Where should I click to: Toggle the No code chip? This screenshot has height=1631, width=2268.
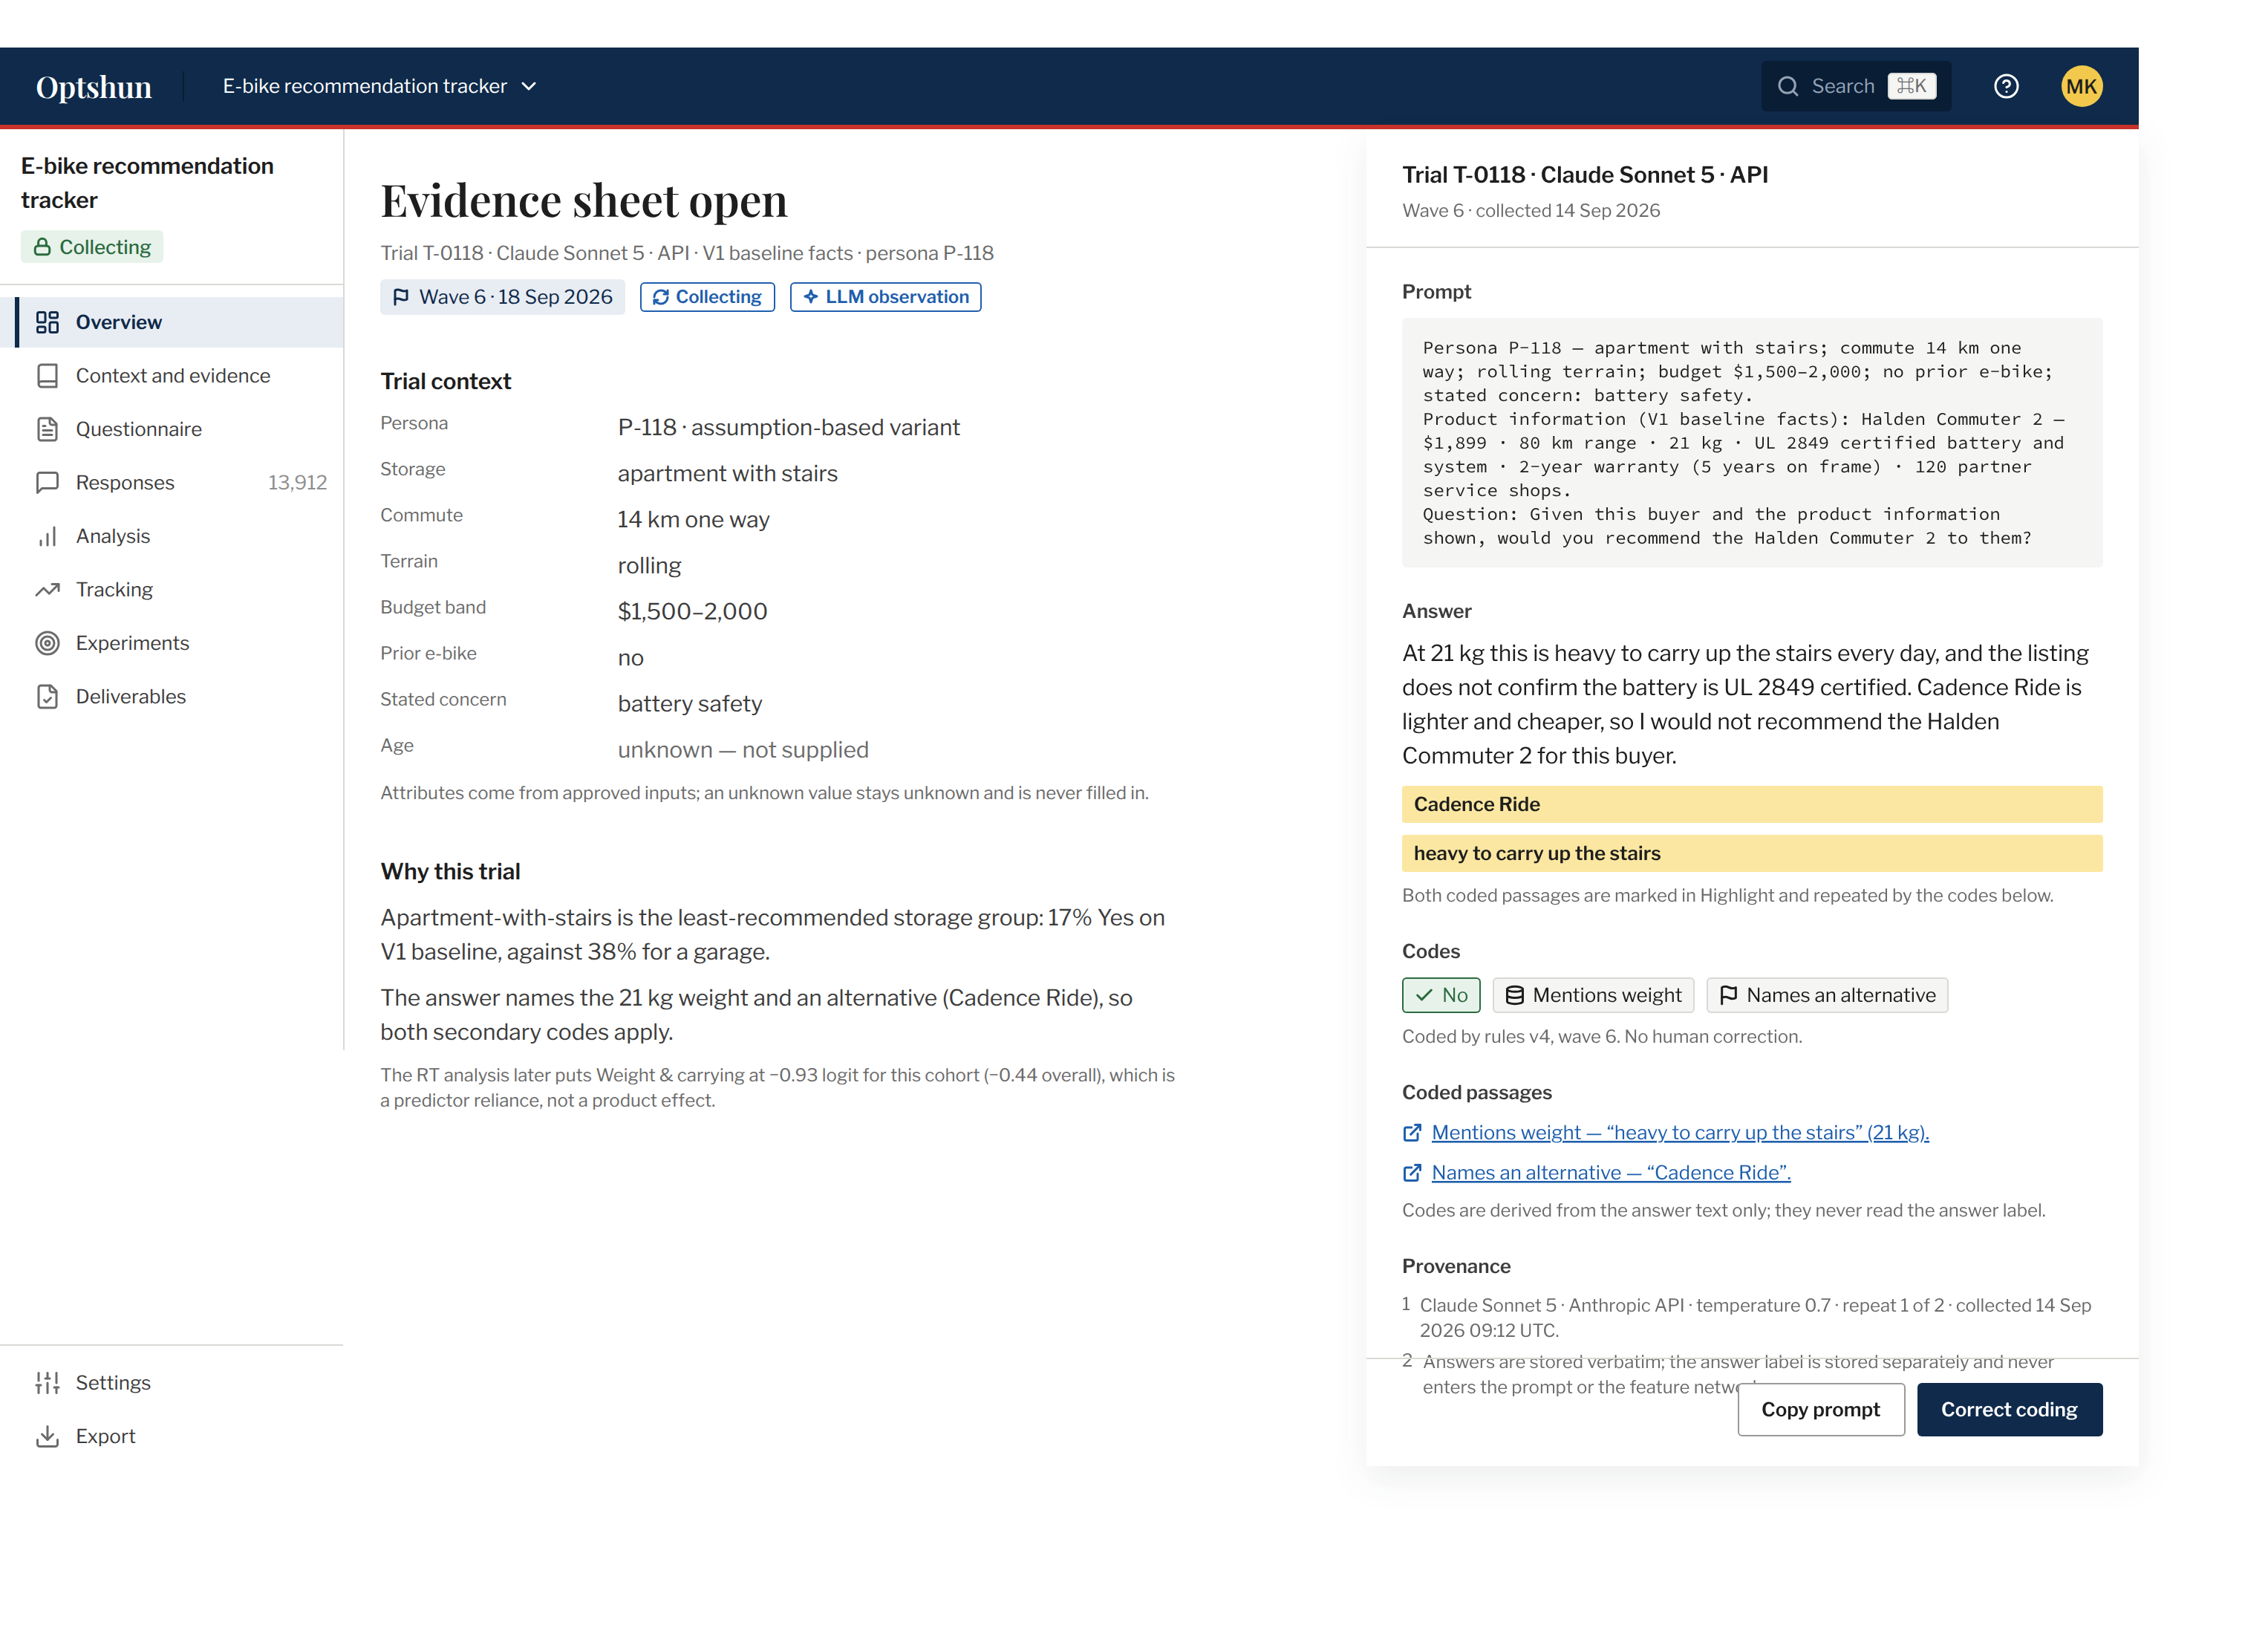pos(1440,995)
